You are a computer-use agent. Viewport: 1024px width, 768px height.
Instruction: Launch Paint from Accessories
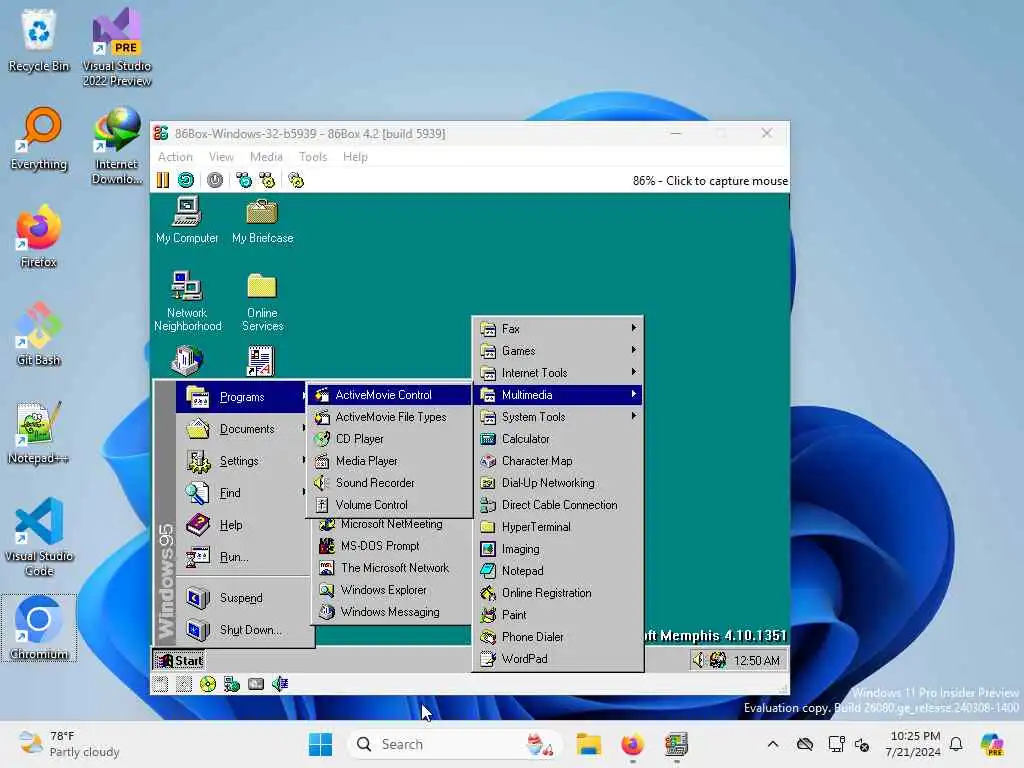558,615
